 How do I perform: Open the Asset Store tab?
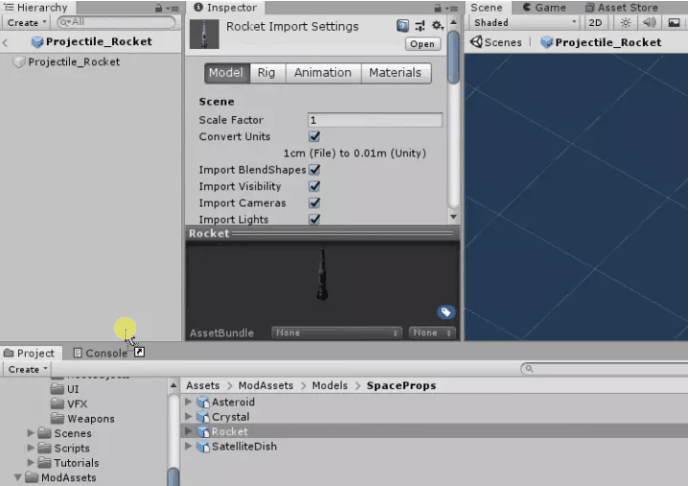(622, 7)
